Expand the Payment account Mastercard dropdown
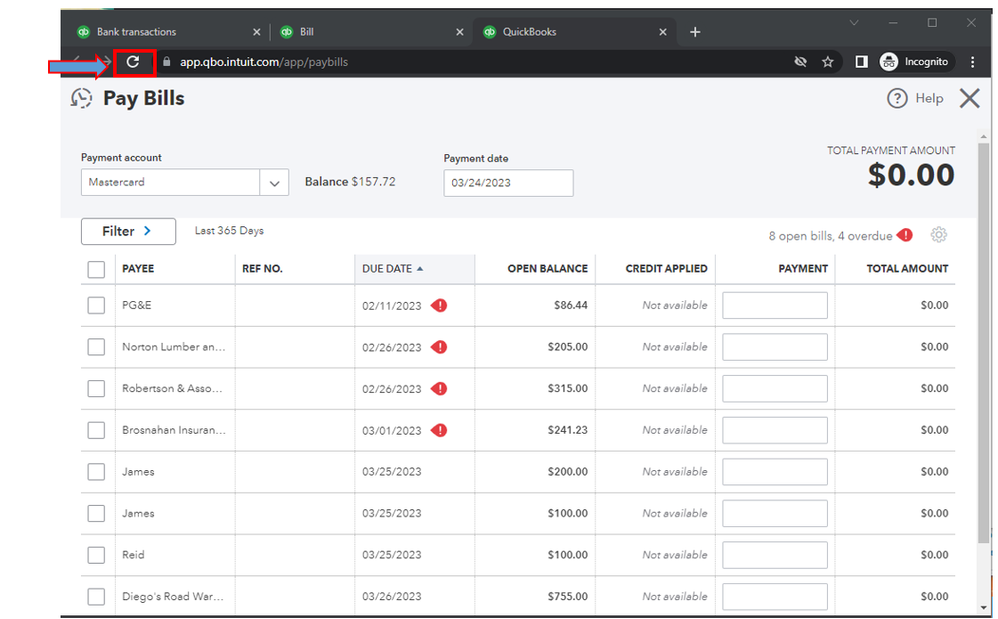Image resolution: width=998 pixels, height=619 pixels. pyautogui.click(x=274, y=183)
